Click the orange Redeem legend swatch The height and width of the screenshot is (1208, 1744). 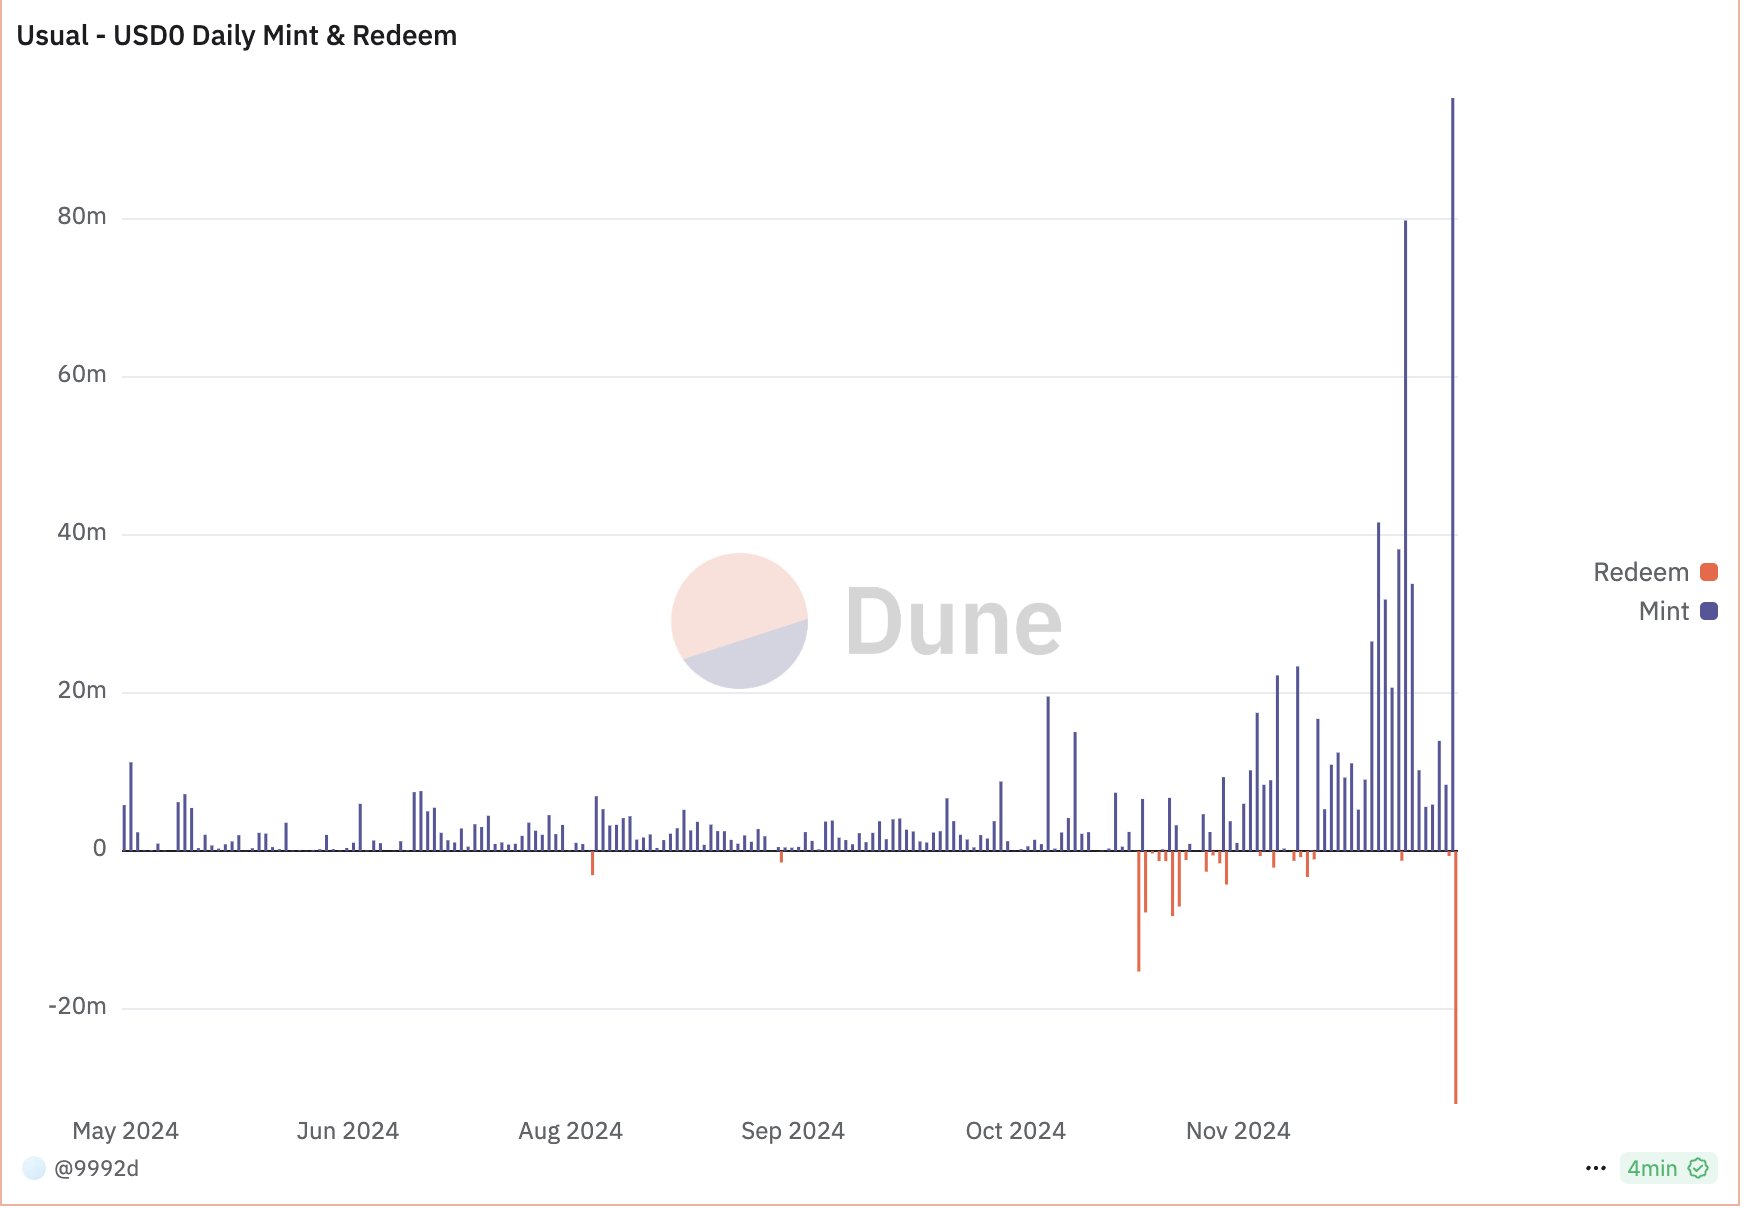click(x=1709, y=572)
